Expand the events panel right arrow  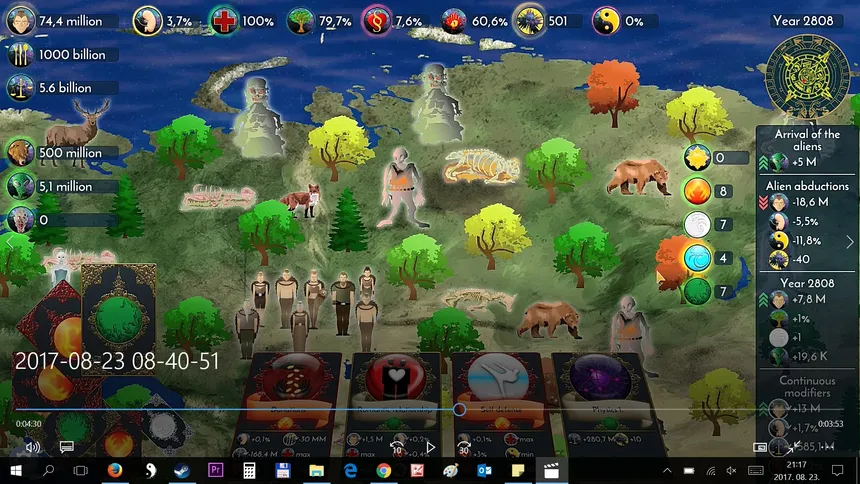click(x=850, y=241)
